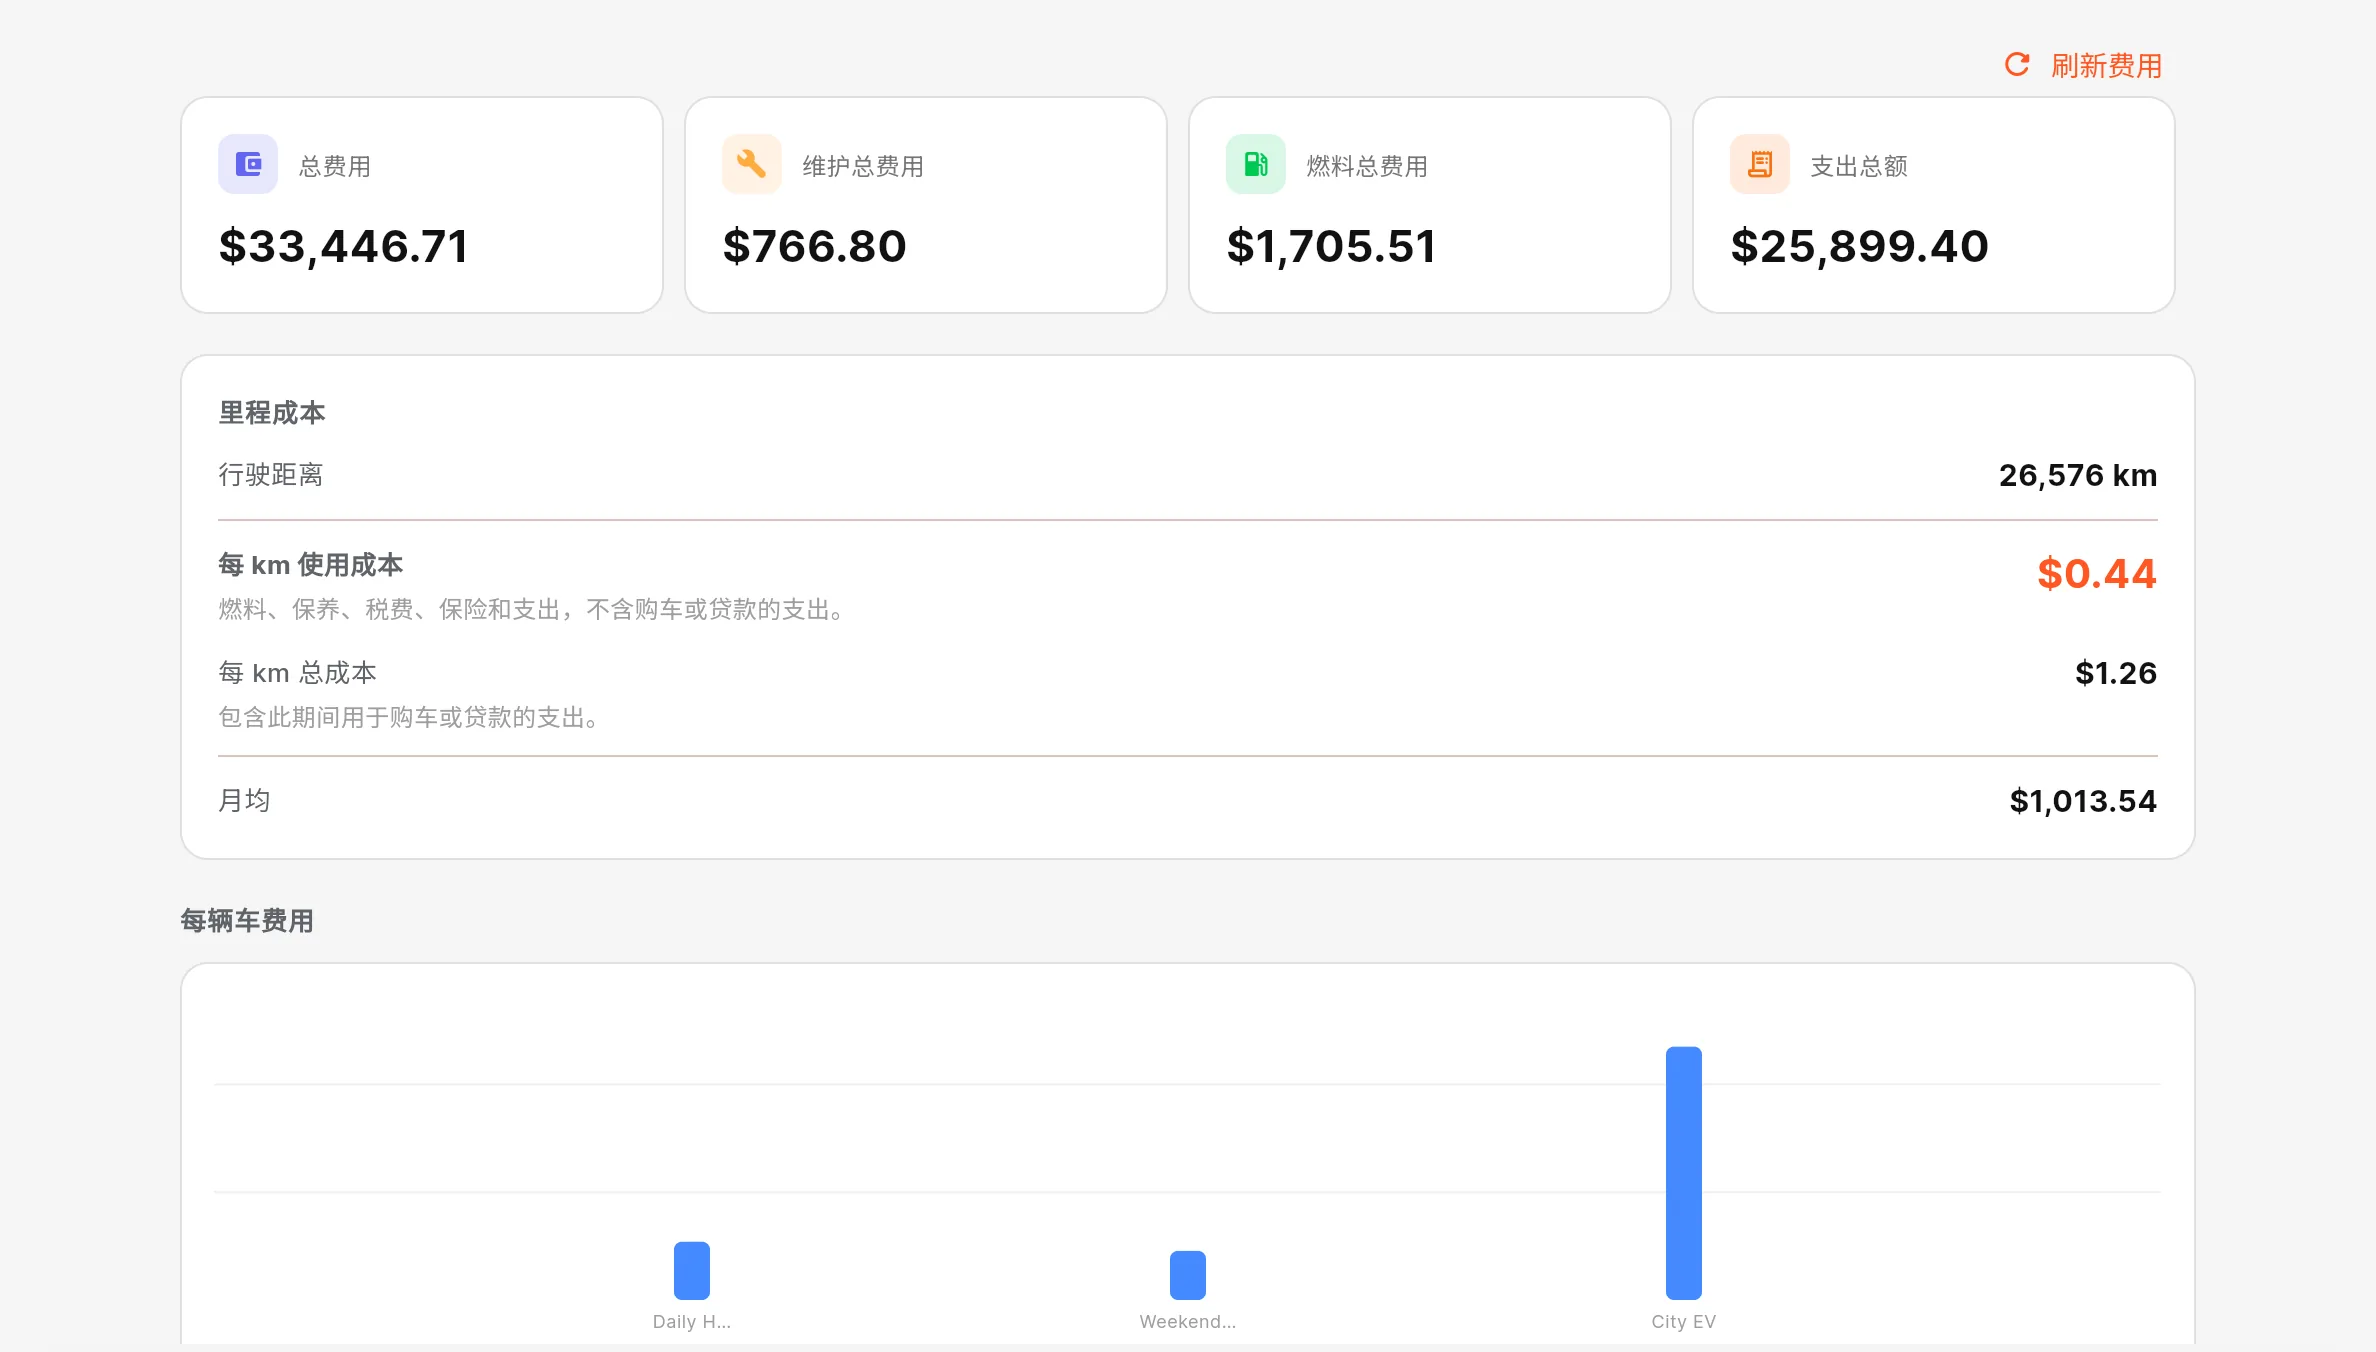
Task: Click the Daily H... axis label
Action: pos(692,1322)
